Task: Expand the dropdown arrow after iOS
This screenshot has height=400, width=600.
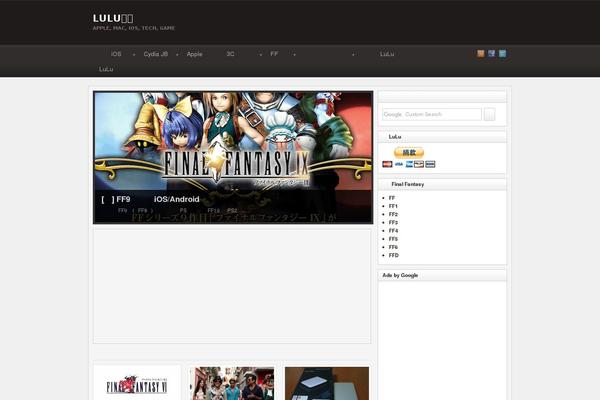Action: coord(134,55)
